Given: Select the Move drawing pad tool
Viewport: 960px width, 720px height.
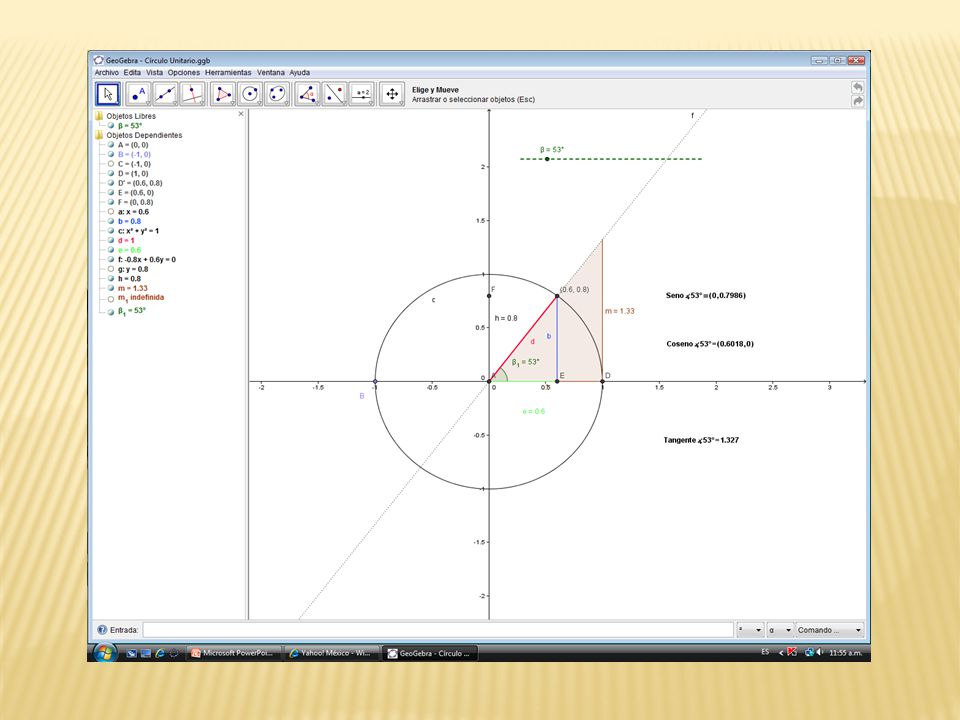Looking at the screenshot, I should click(392, 94).
